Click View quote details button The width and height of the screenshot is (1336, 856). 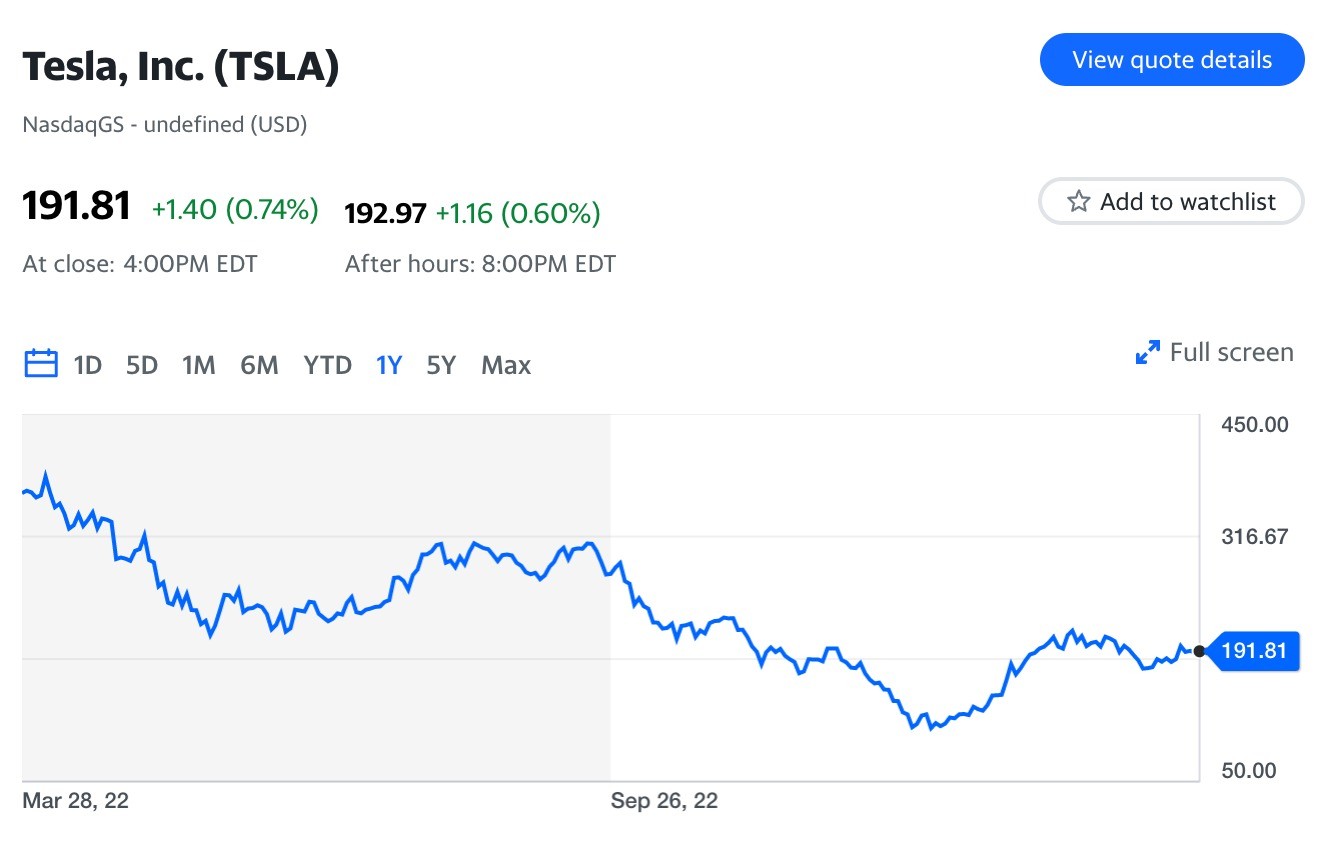1172,60
